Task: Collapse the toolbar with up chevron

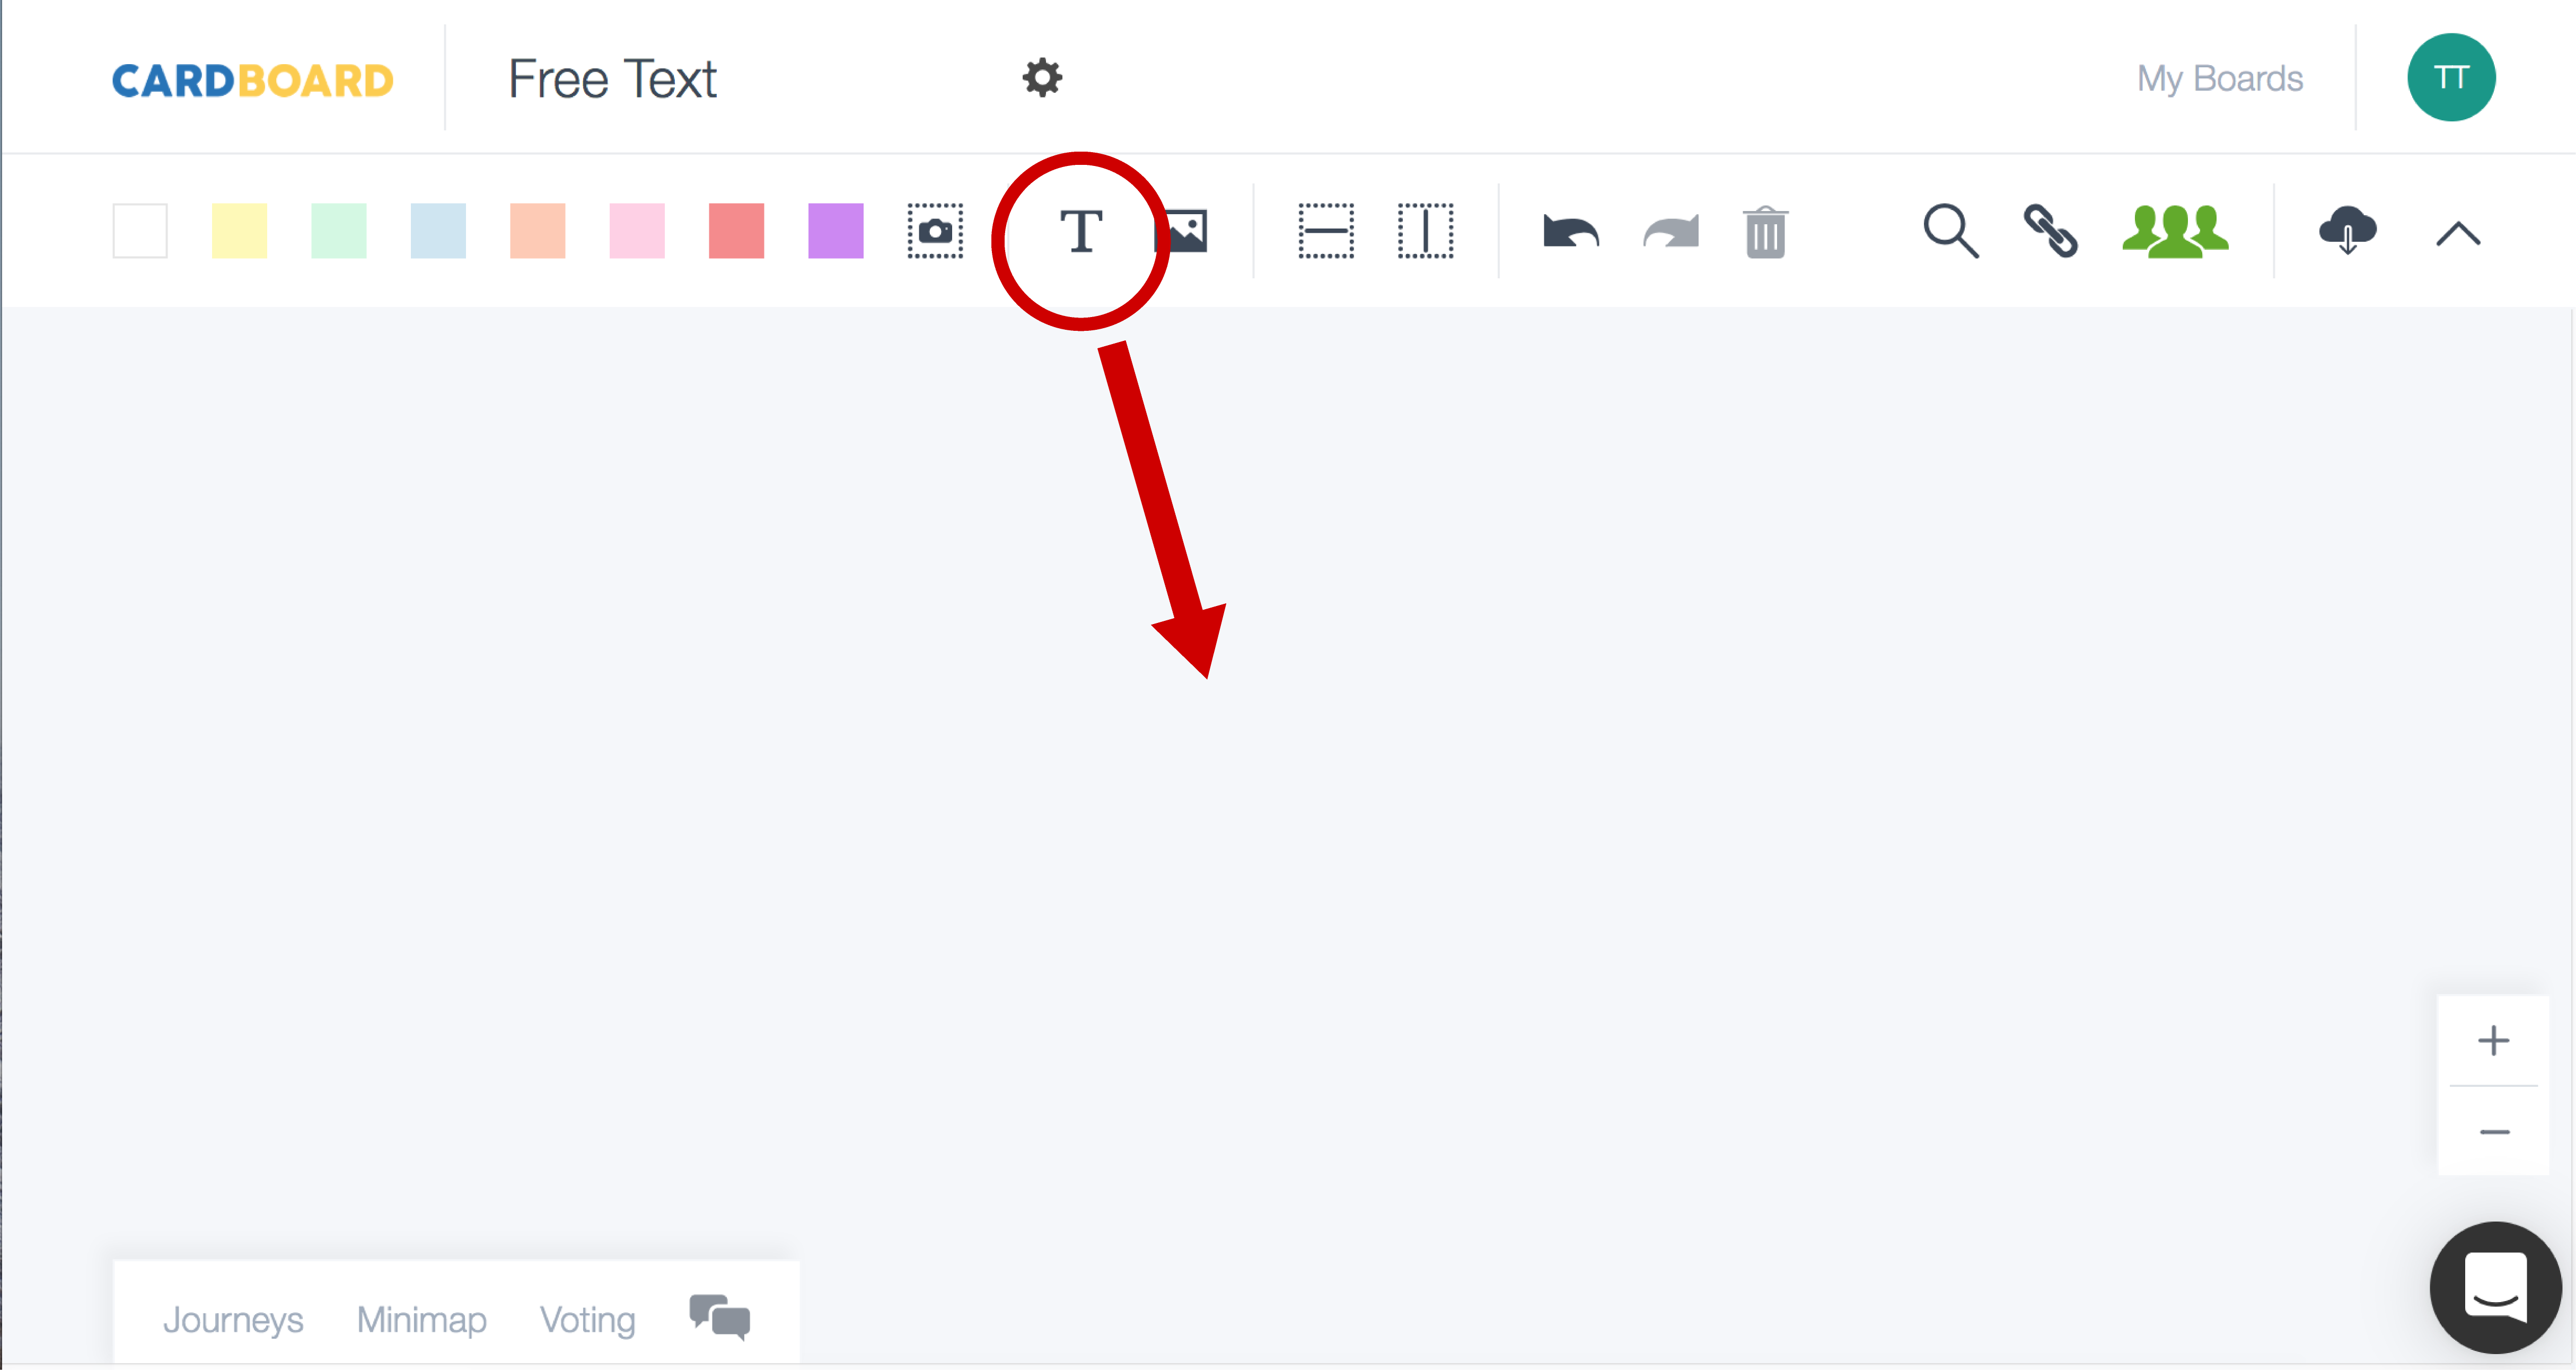Action: point(2457,234)
